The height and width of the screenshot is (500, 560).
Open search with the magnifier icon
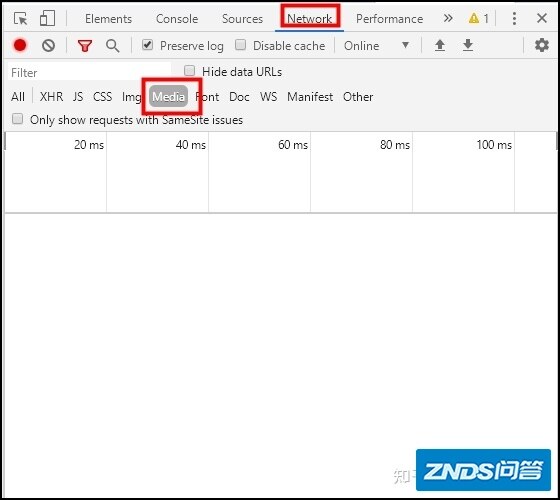point(112,46)
